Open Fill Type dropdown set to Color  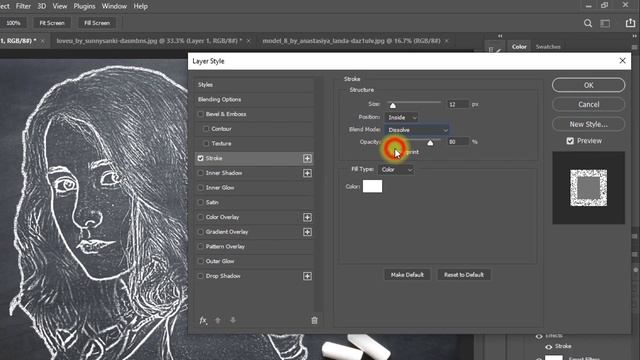click(x=396, y=169)
